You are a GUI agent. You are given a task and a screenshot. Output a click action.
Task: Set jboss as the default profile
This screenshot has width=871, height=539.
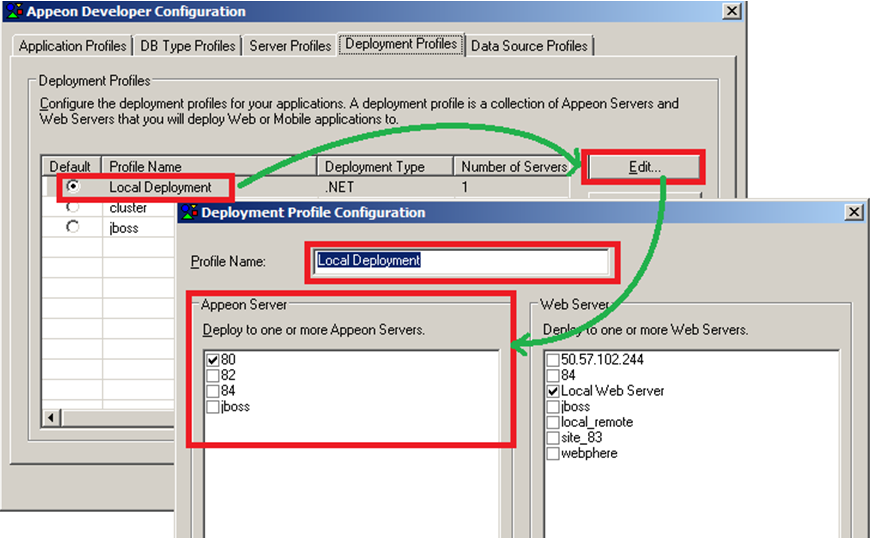tap(72, 227)
